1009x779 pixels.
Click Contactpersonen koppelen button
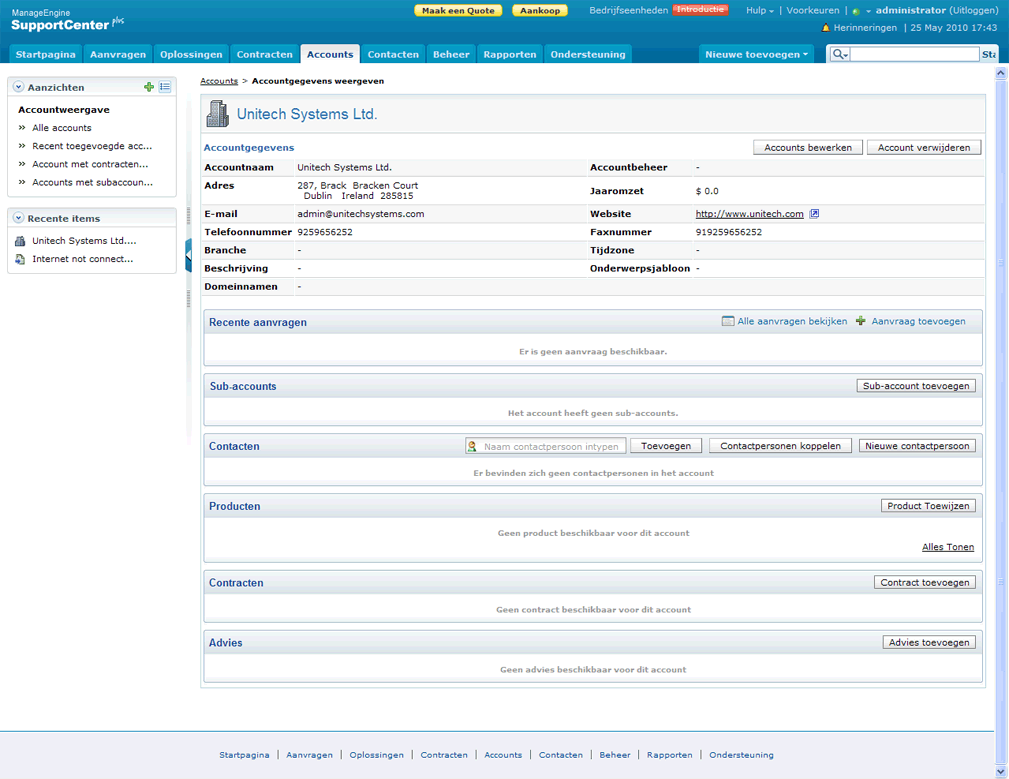(780, 446)
